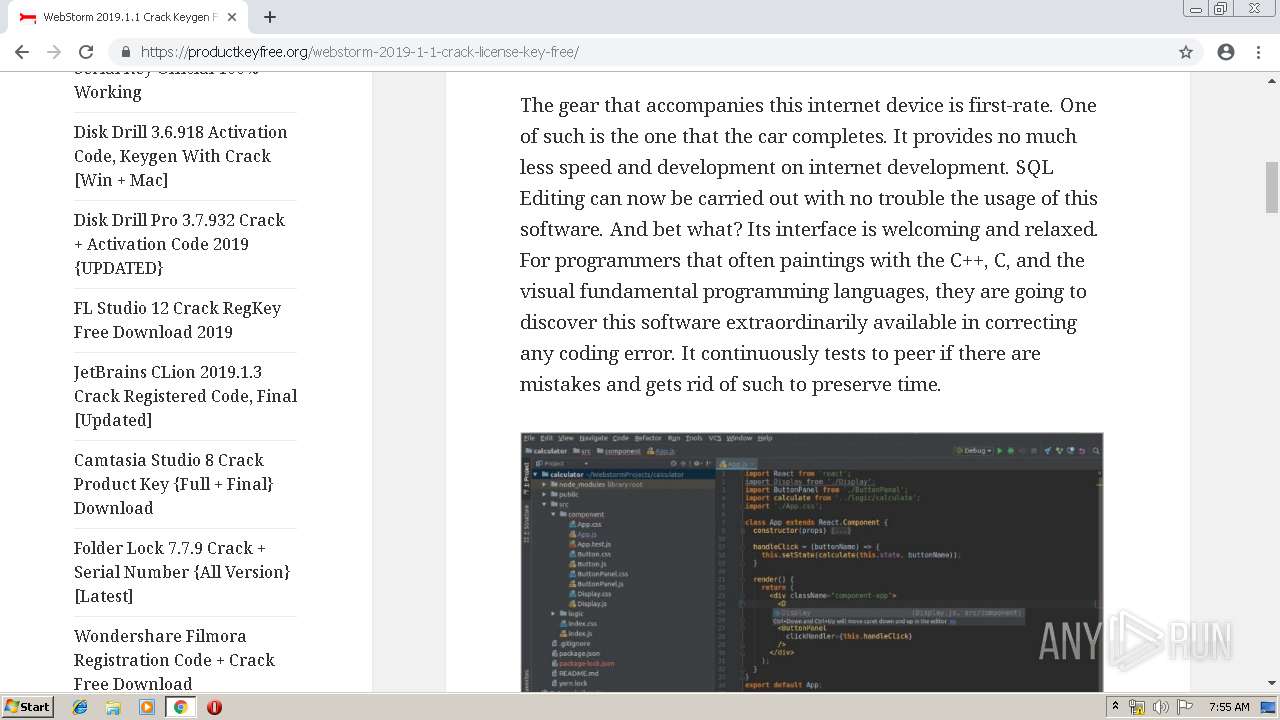Viewport: 1280px width, 720px height.
Task: Launch Internet Explorer from the taskbar
Action: pos(80,707)
